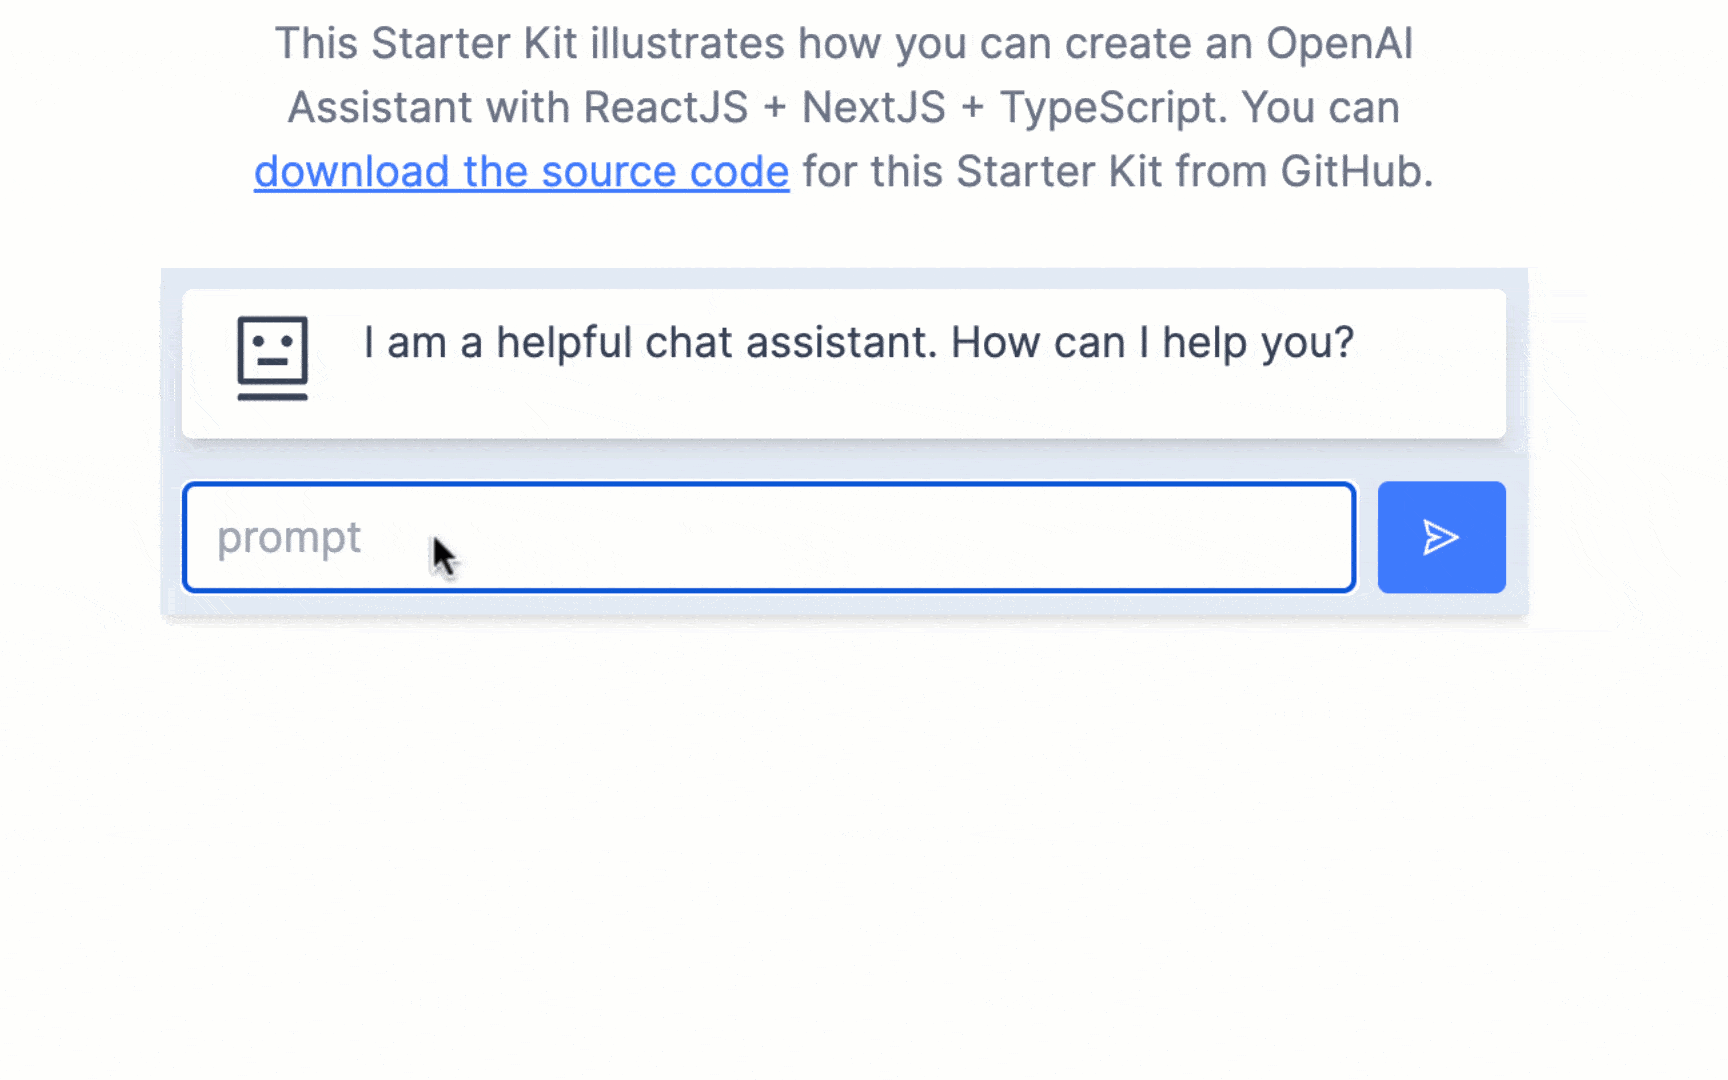The width and height of the screenshot is (1728, 1080).
Task: Open the download the source code link
Action: [x=521, y=171]
